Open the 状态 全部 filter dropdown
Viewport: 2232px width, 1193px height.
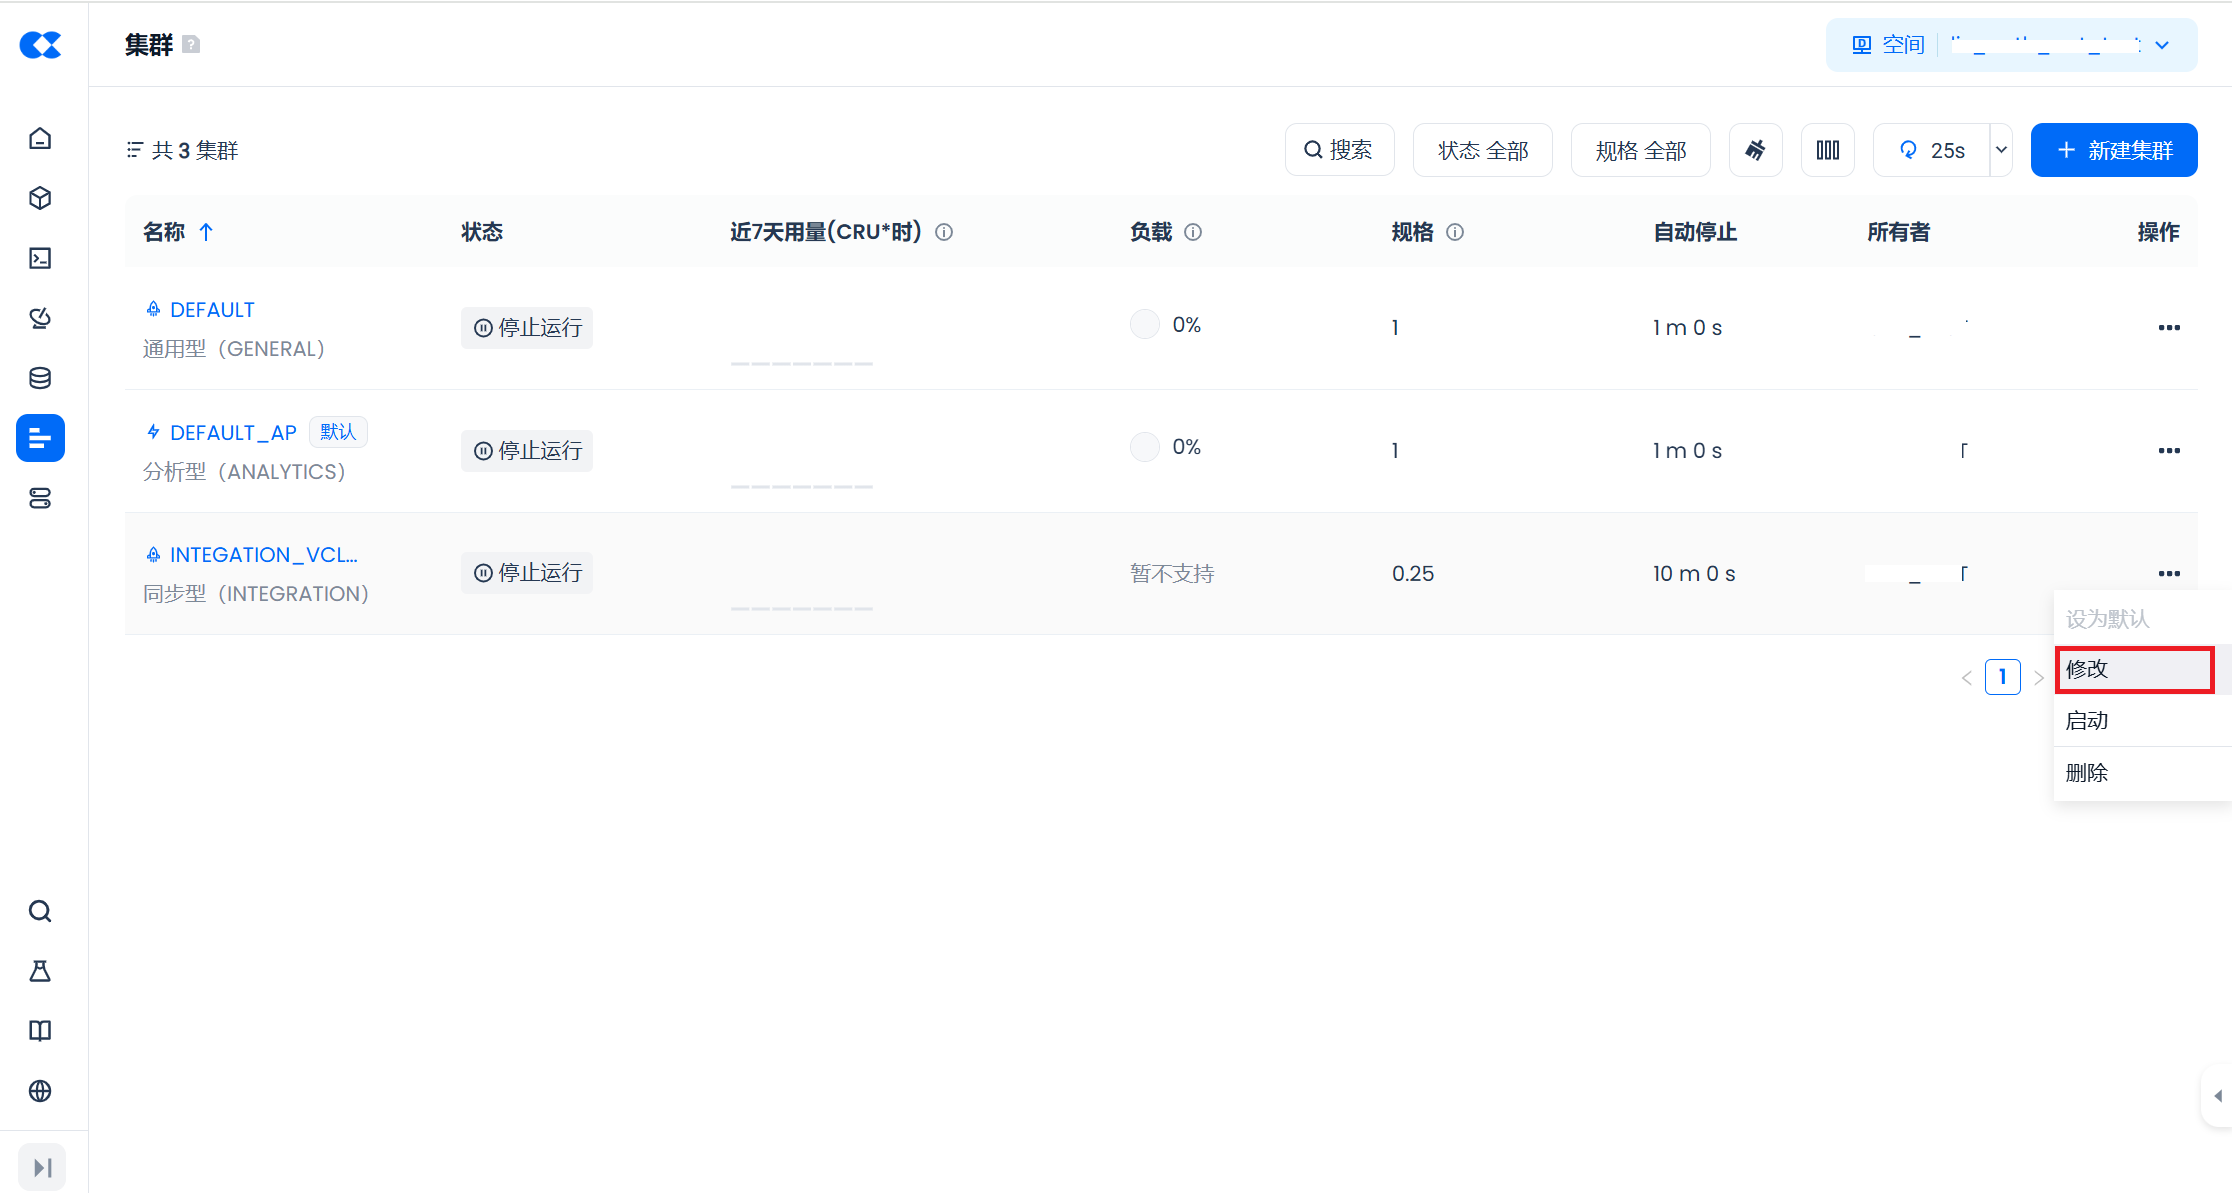pos(1482,150)
